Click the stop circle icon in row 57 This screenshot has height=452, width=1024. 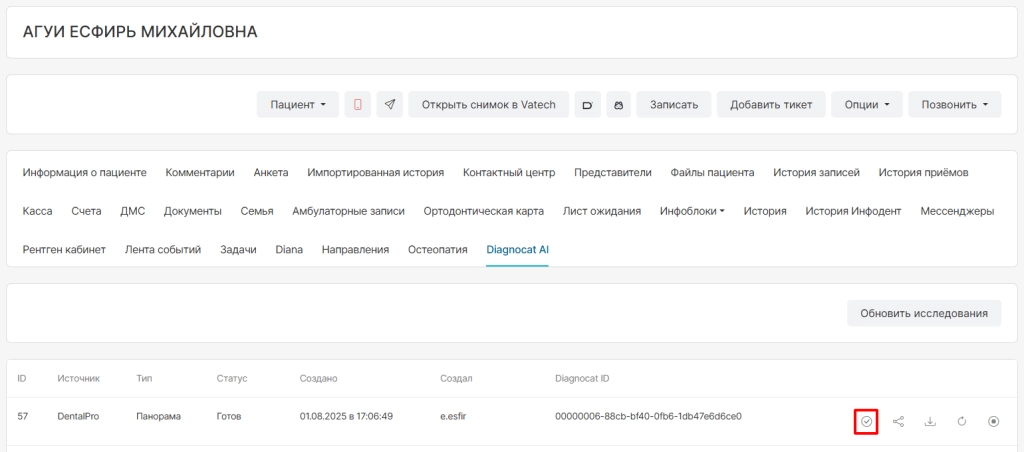[993, 421]
